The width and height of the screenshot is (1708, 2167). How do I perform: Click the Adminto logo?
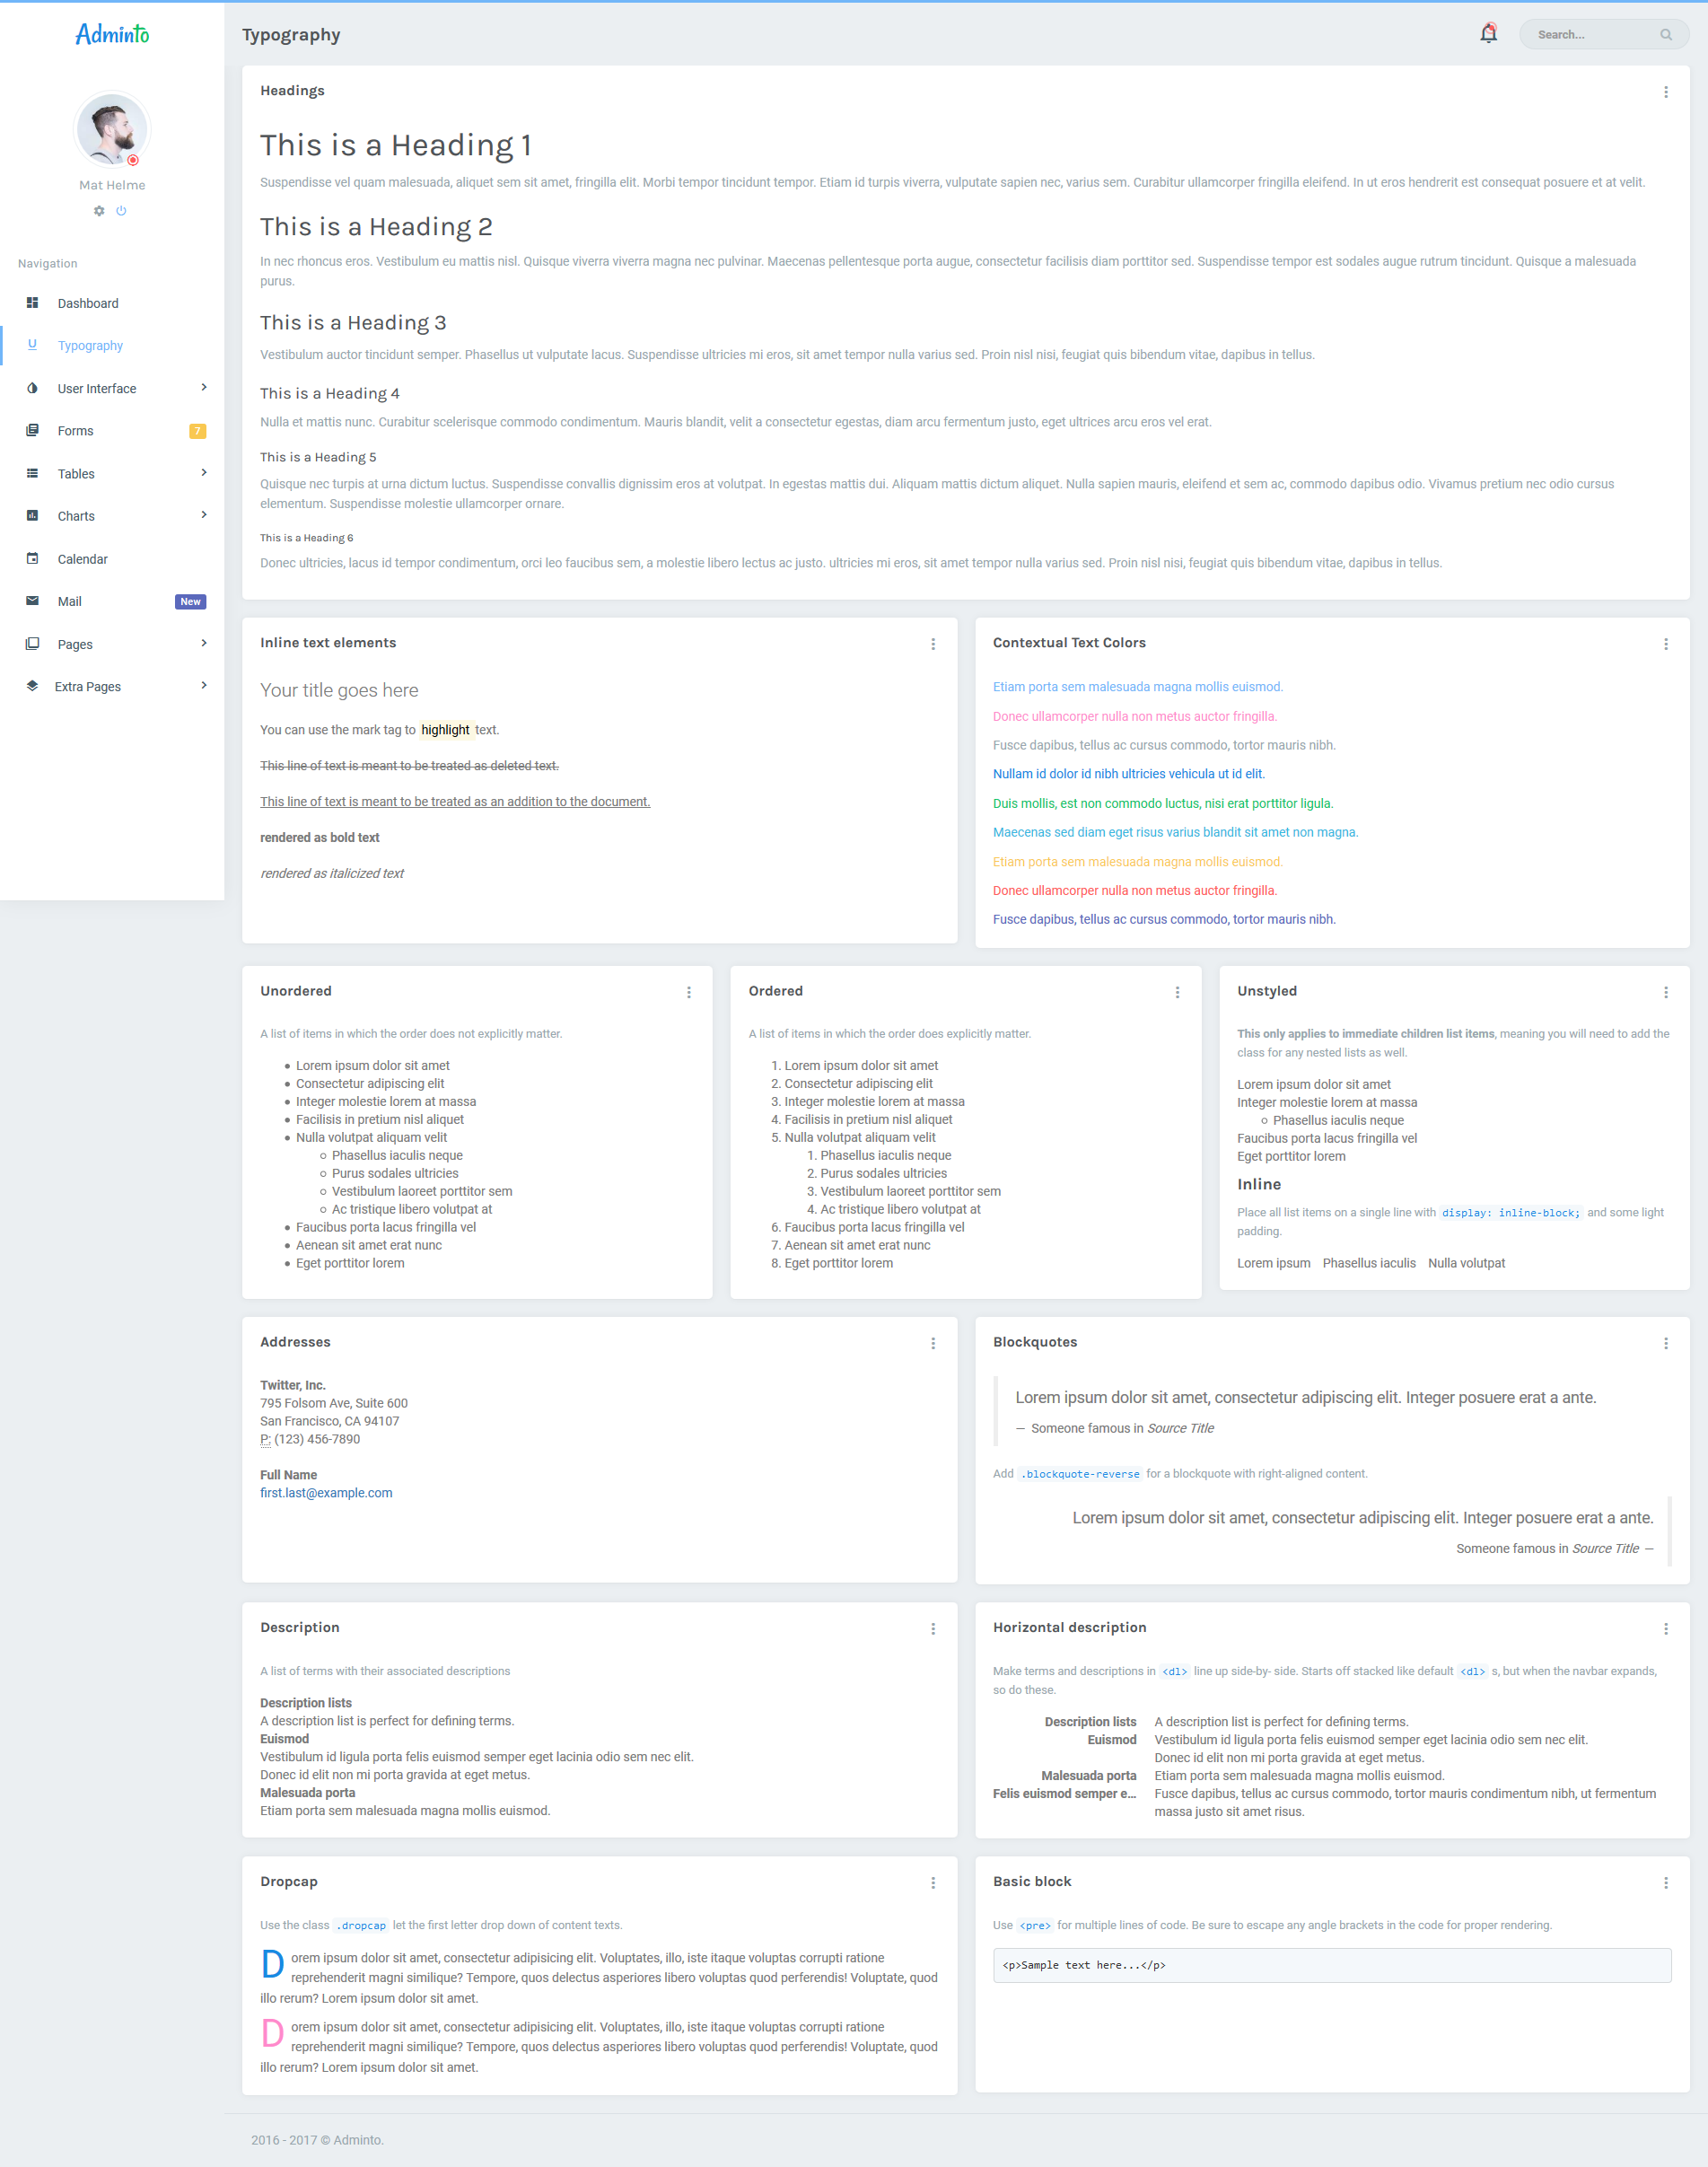111,33
